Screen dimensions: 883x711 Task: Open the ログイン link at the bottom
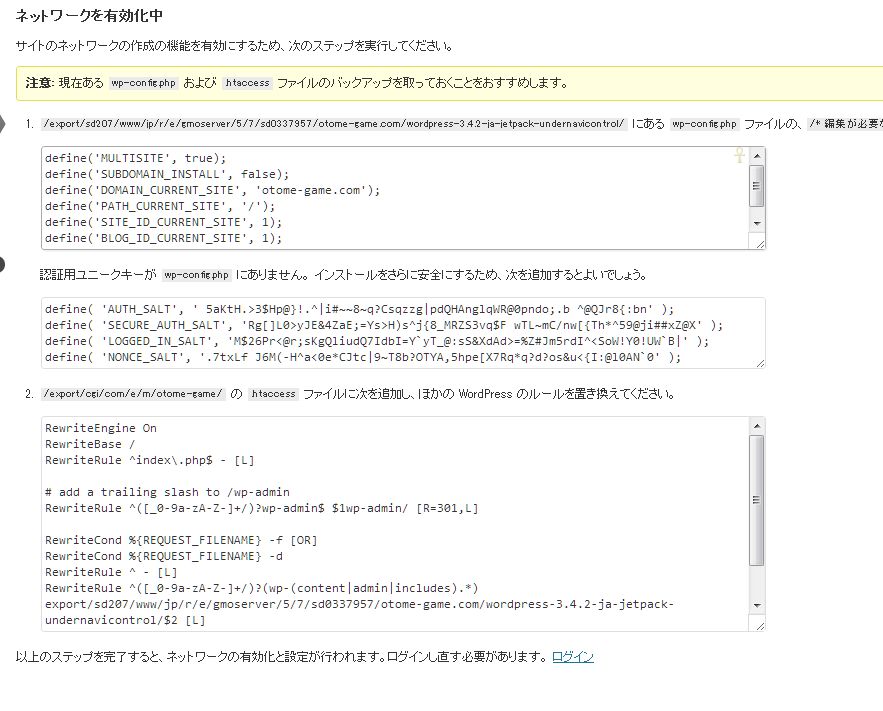point(573,657)
